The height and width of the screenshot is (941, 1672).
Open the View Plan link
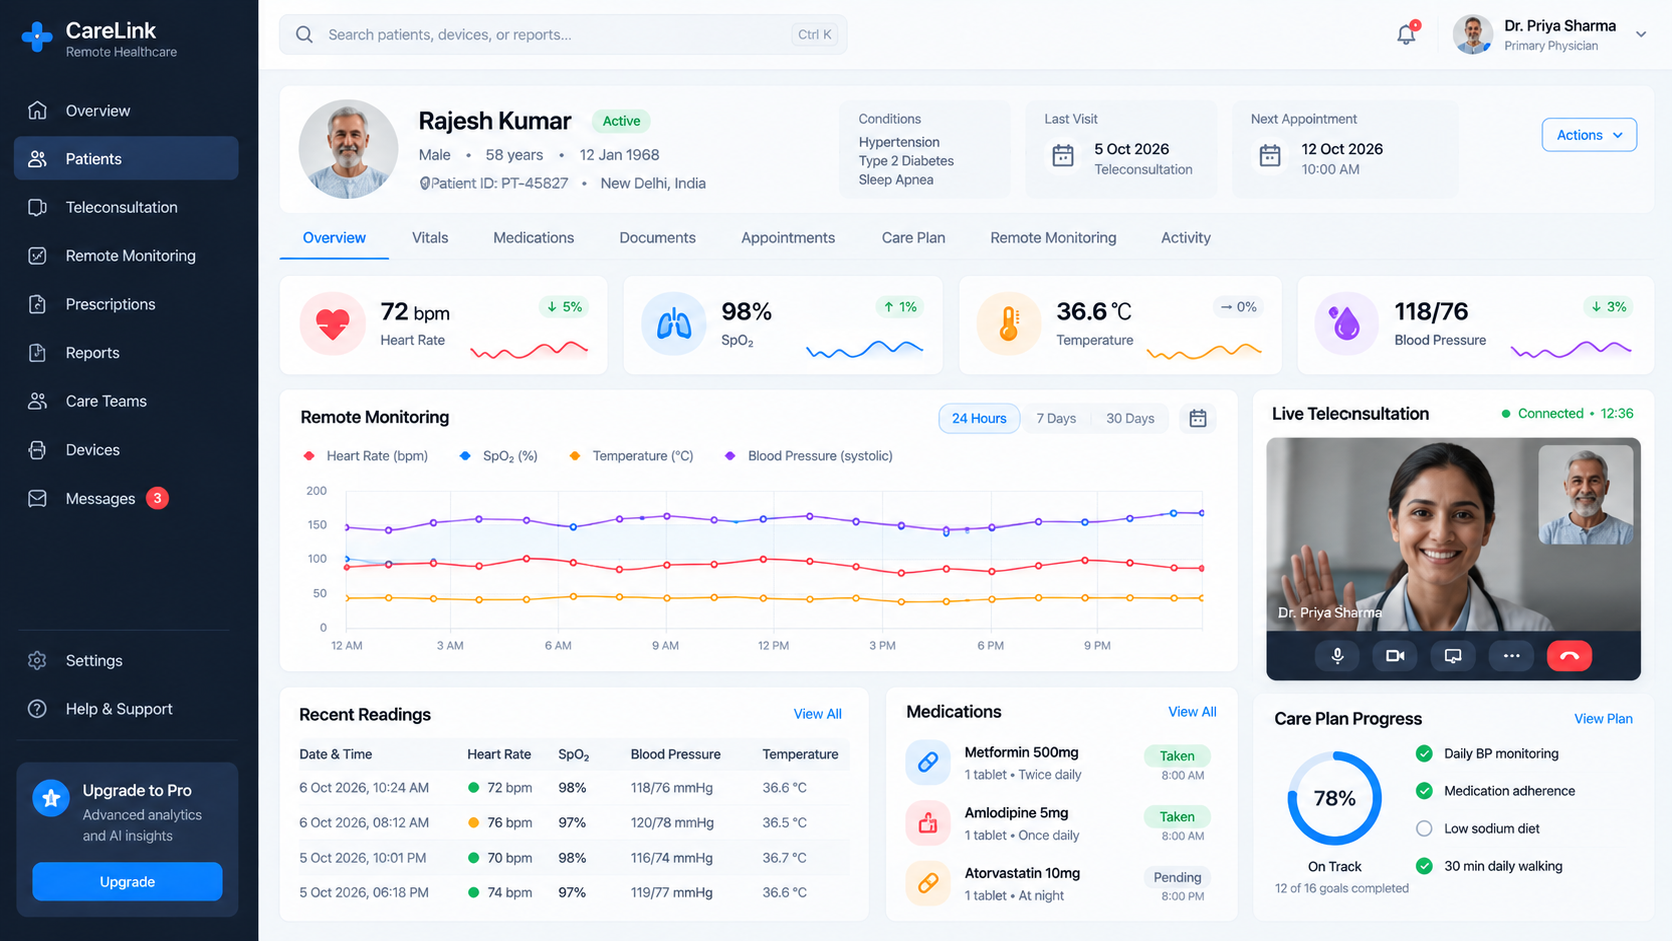tap(1603, 719)
